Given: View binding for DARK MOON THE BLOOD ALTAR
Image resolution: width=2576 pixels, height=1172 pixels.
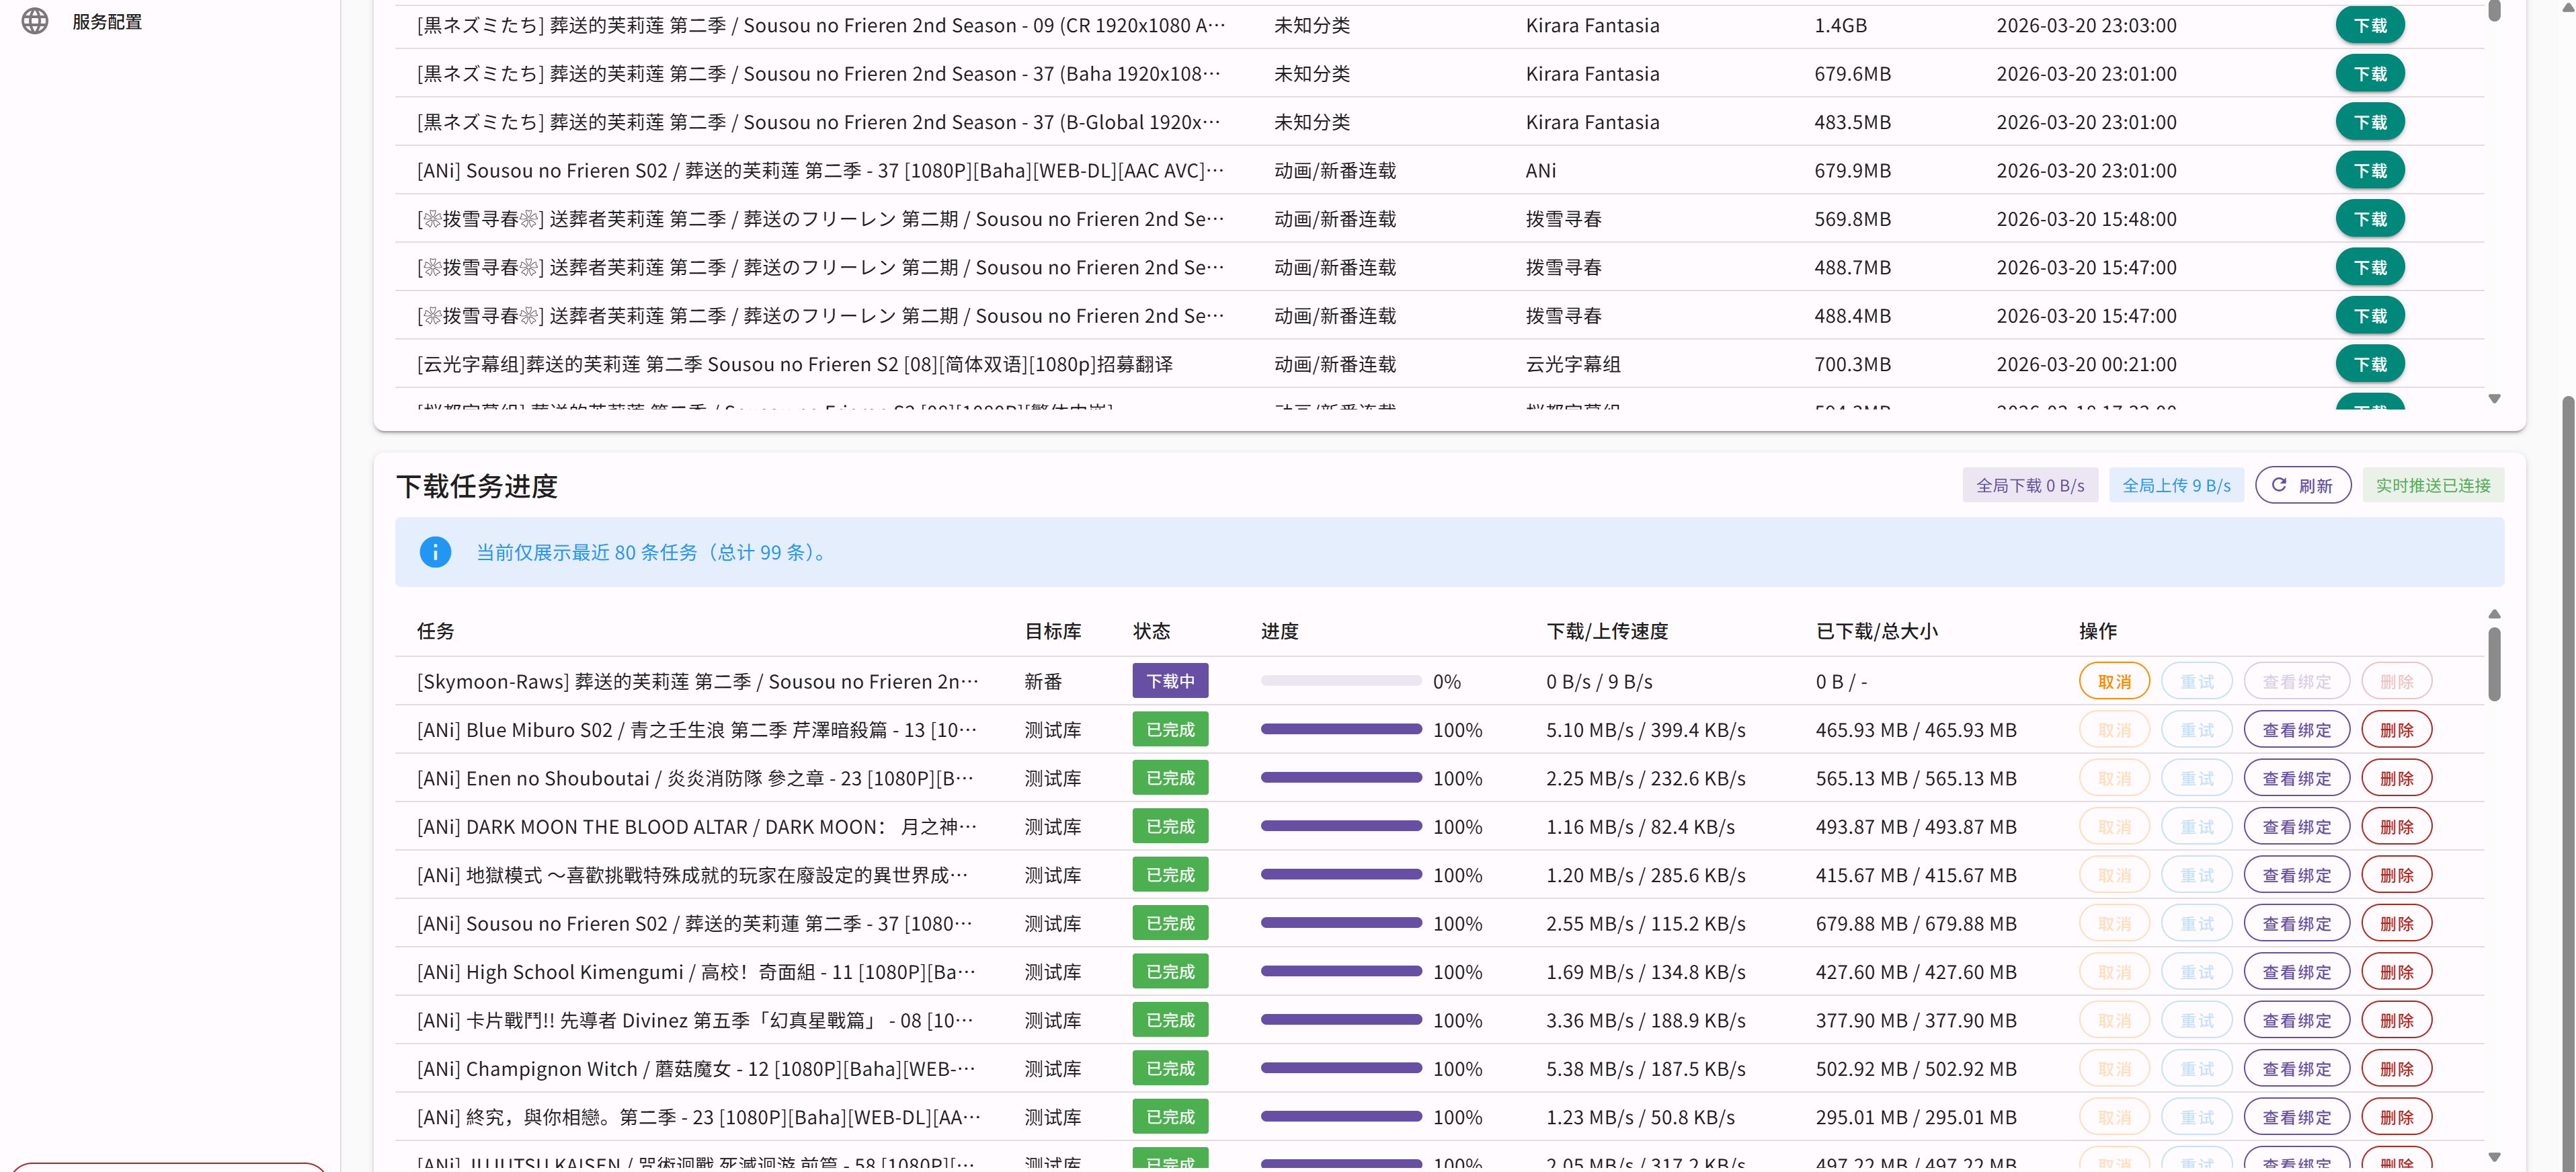Looking at the screenshot, I should click(2296, 827).
